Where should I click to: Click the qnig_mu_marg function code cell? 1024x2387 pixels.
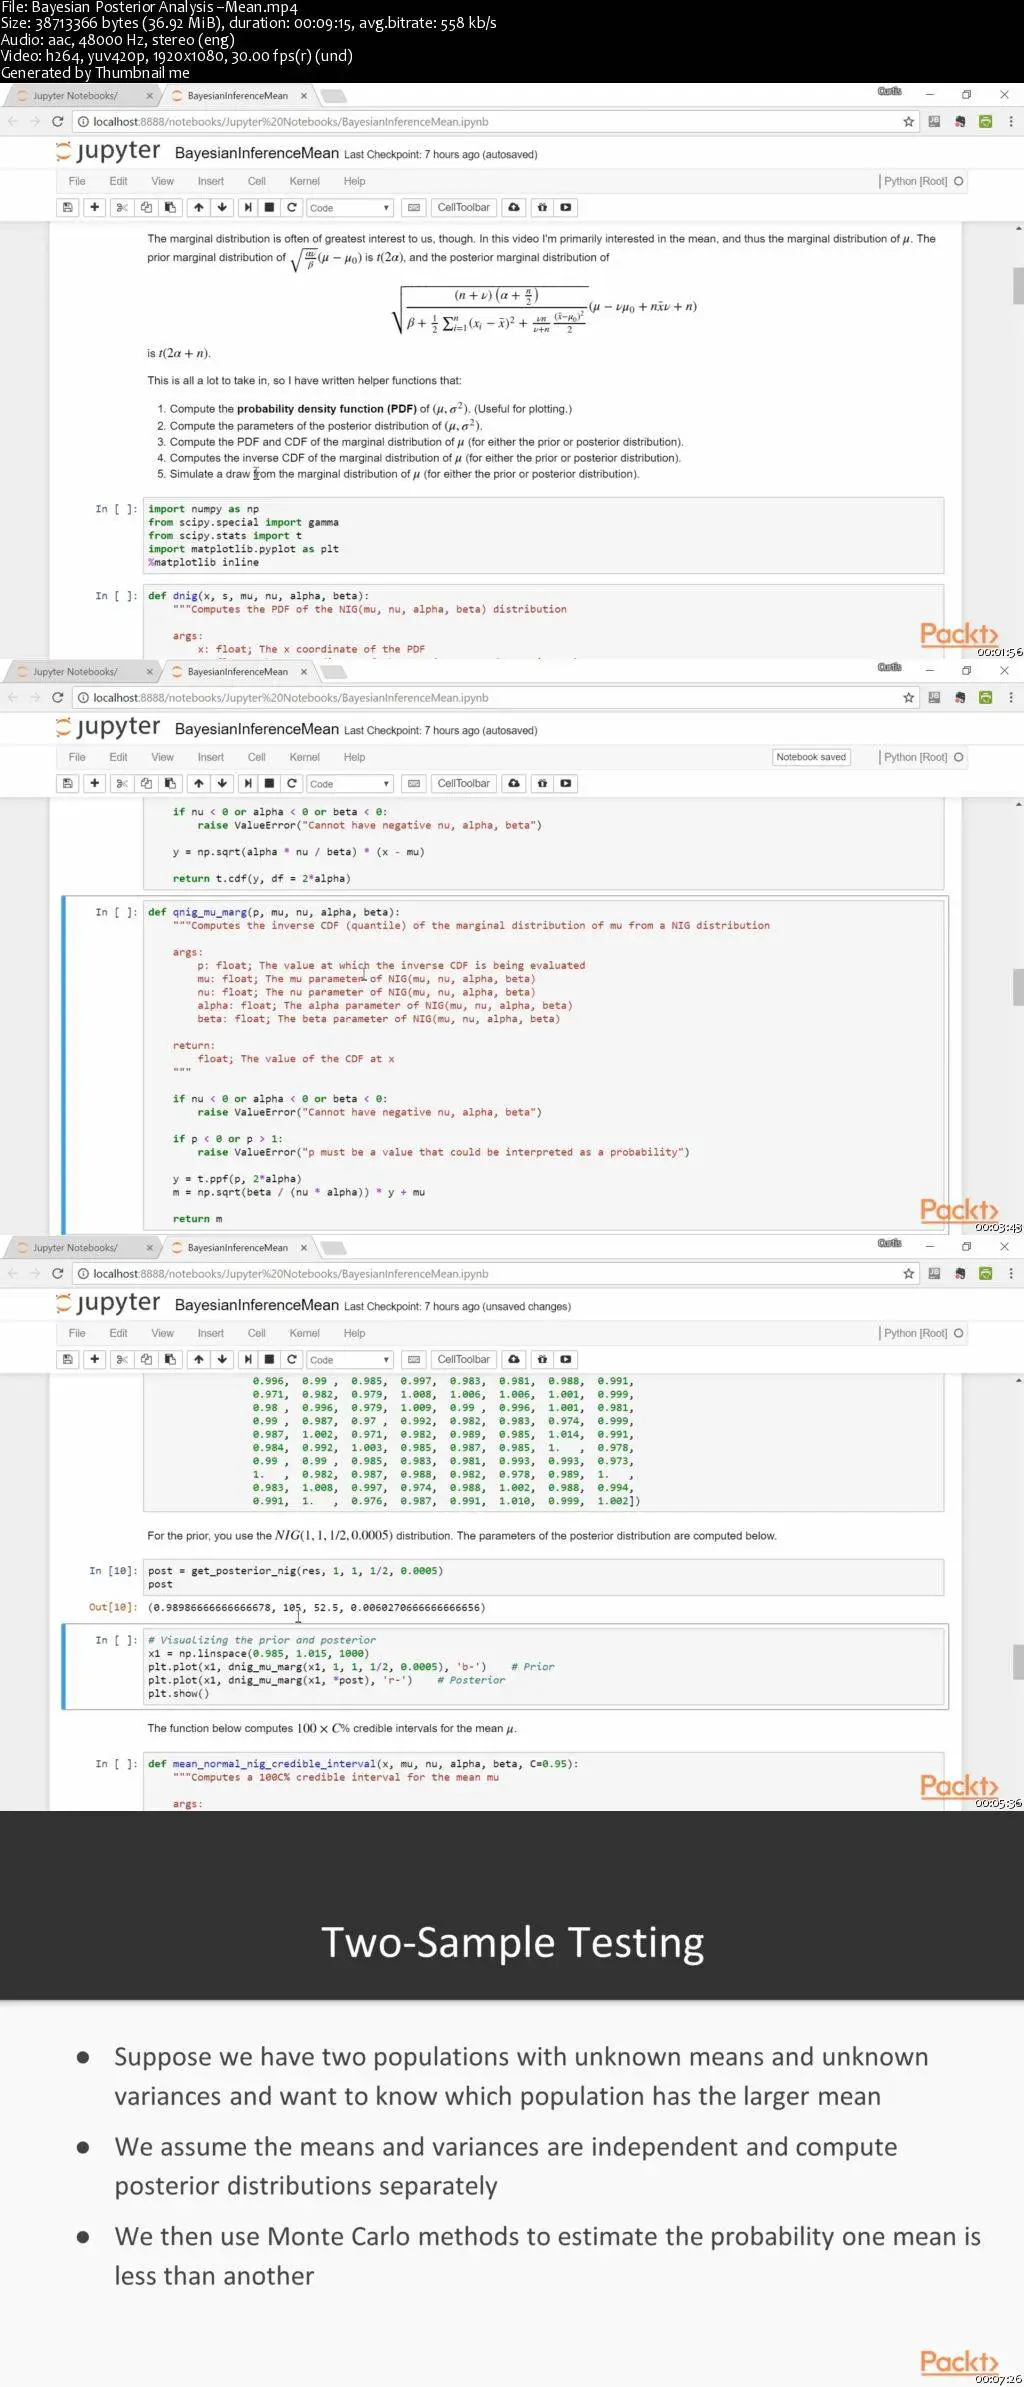(x=544, y=1066)
